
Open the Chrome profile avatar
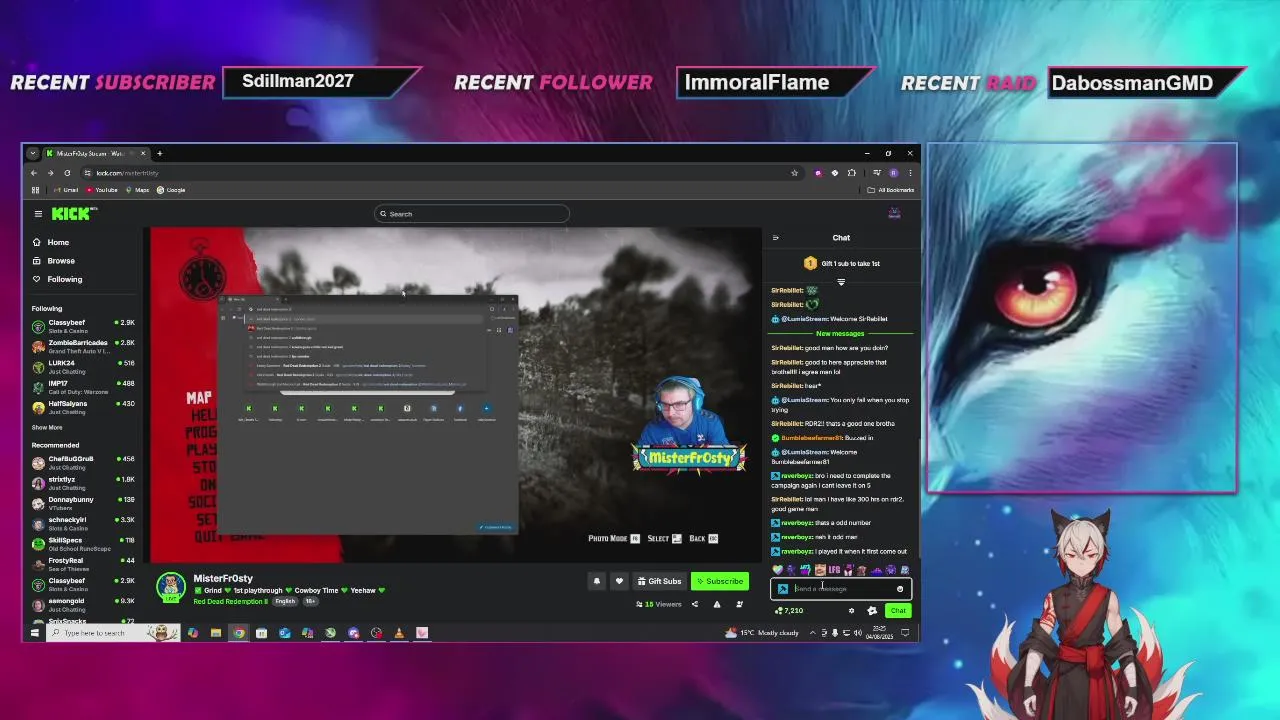(x=894, y=173)
